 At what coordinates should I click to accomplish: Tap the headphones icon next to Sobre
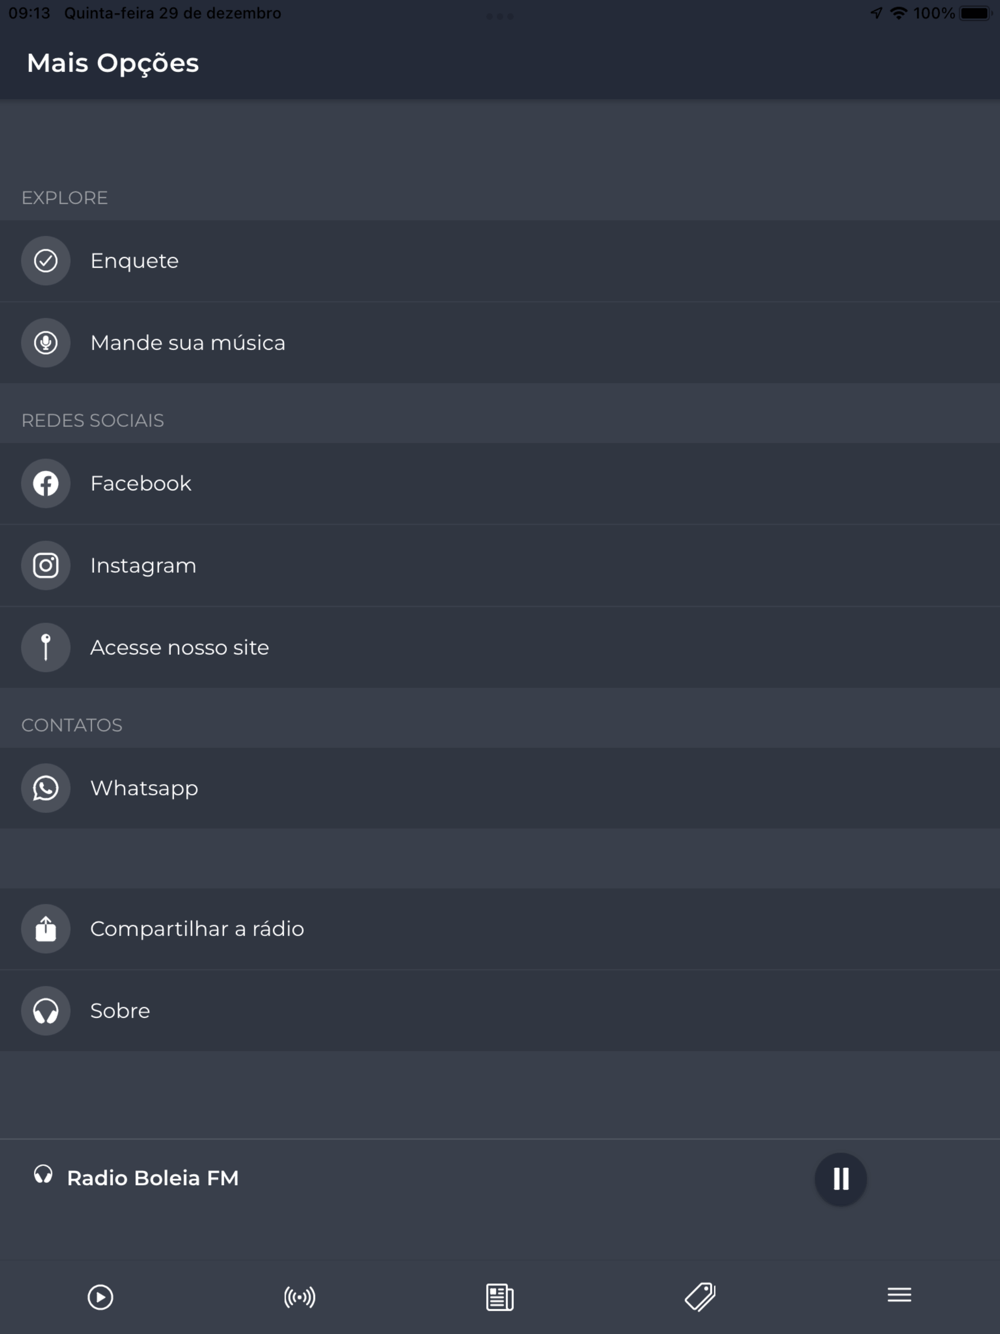(x=46, y=1011)
